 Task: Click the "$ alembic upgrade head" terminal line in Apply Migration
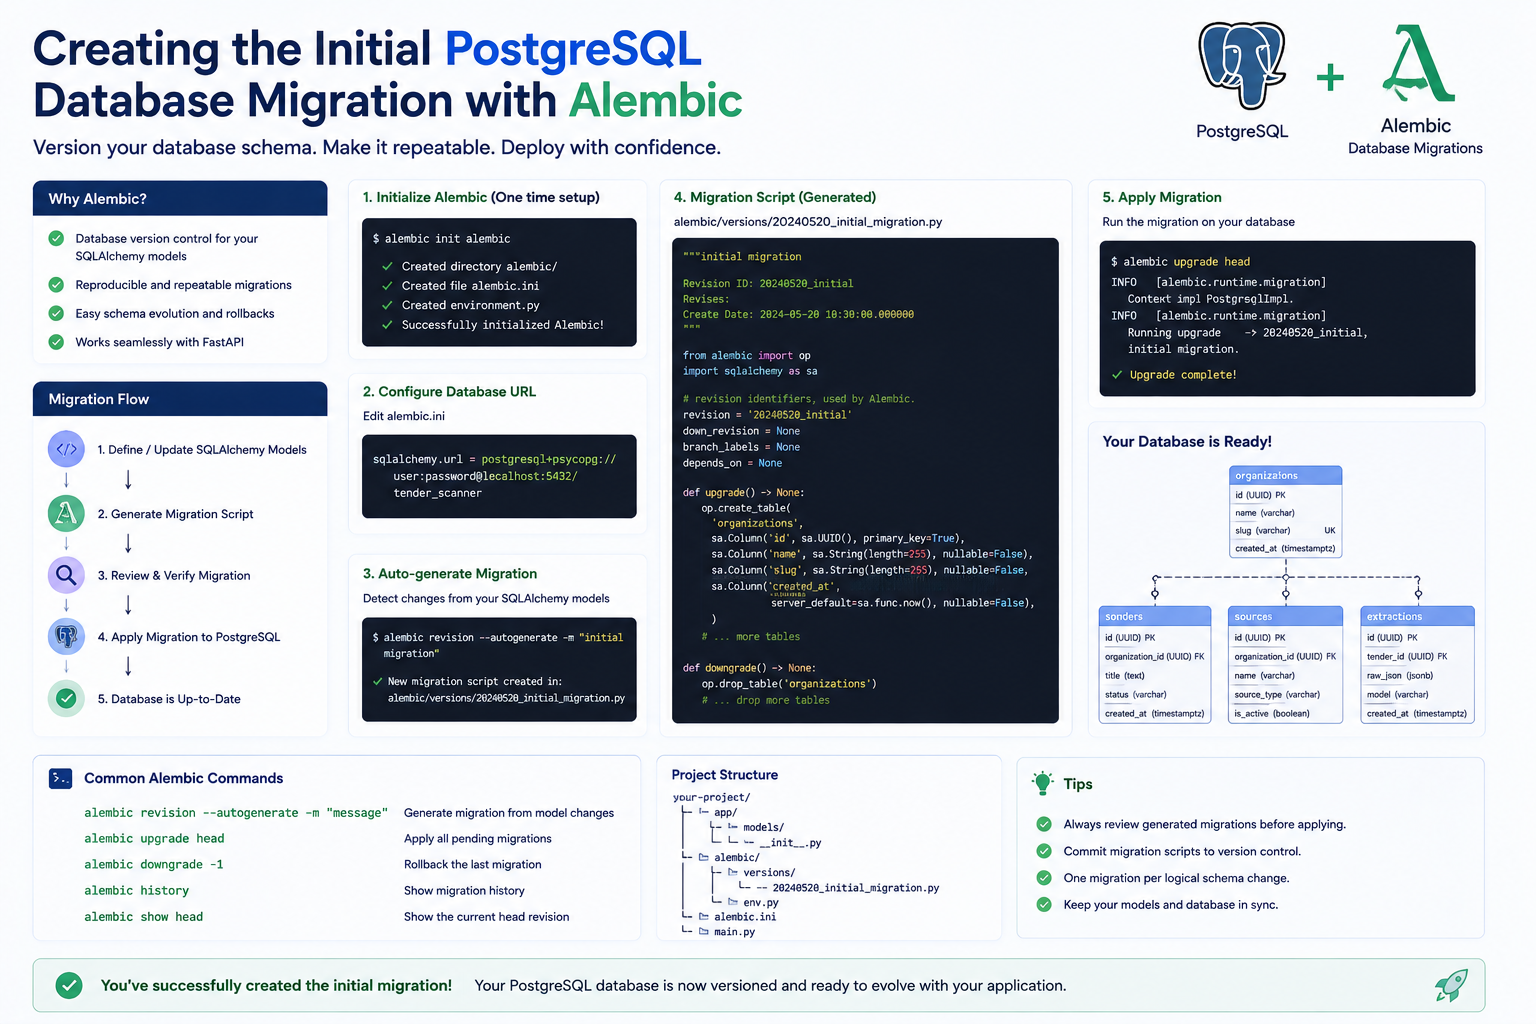point(1180,262)
